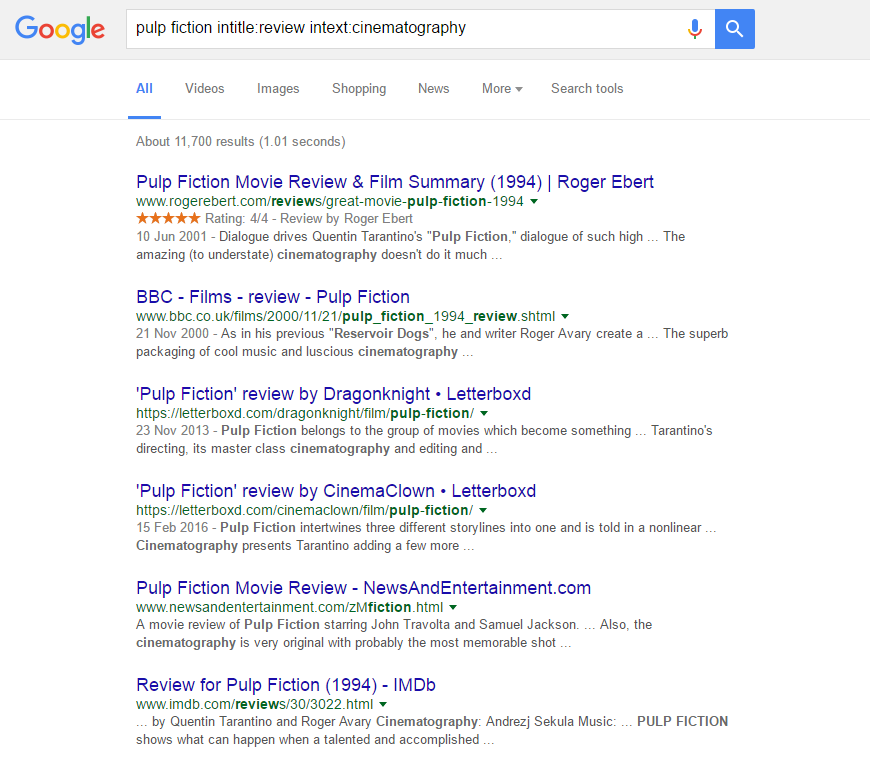Image resolution: width=870 pixels, height=765 pixels.
Task: Open Roger Ebert Pulp Fiction review link
Action: coord(395,182)
